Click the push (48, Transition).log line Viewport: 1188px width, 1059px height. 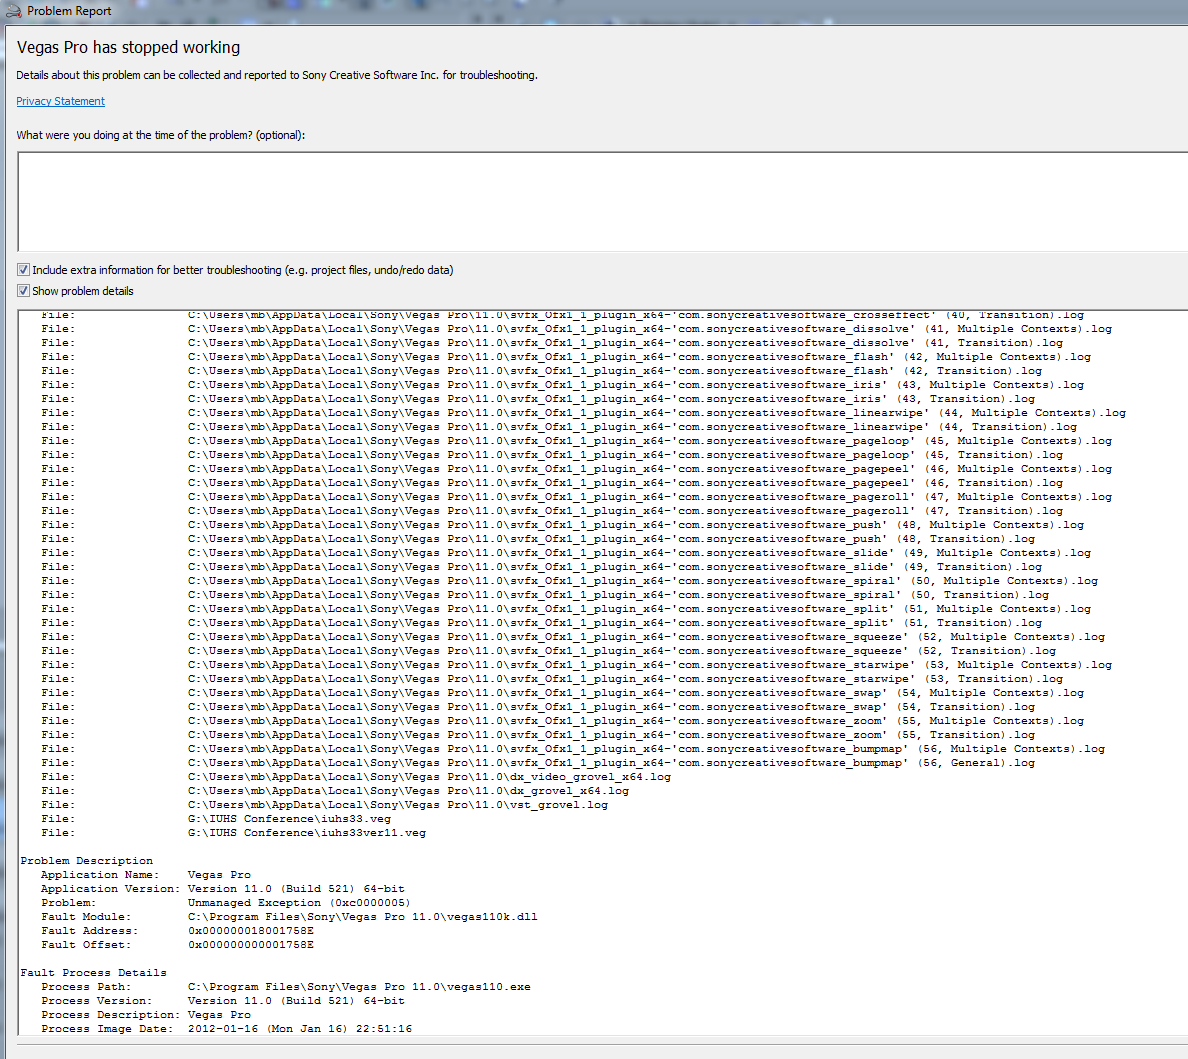538,539
